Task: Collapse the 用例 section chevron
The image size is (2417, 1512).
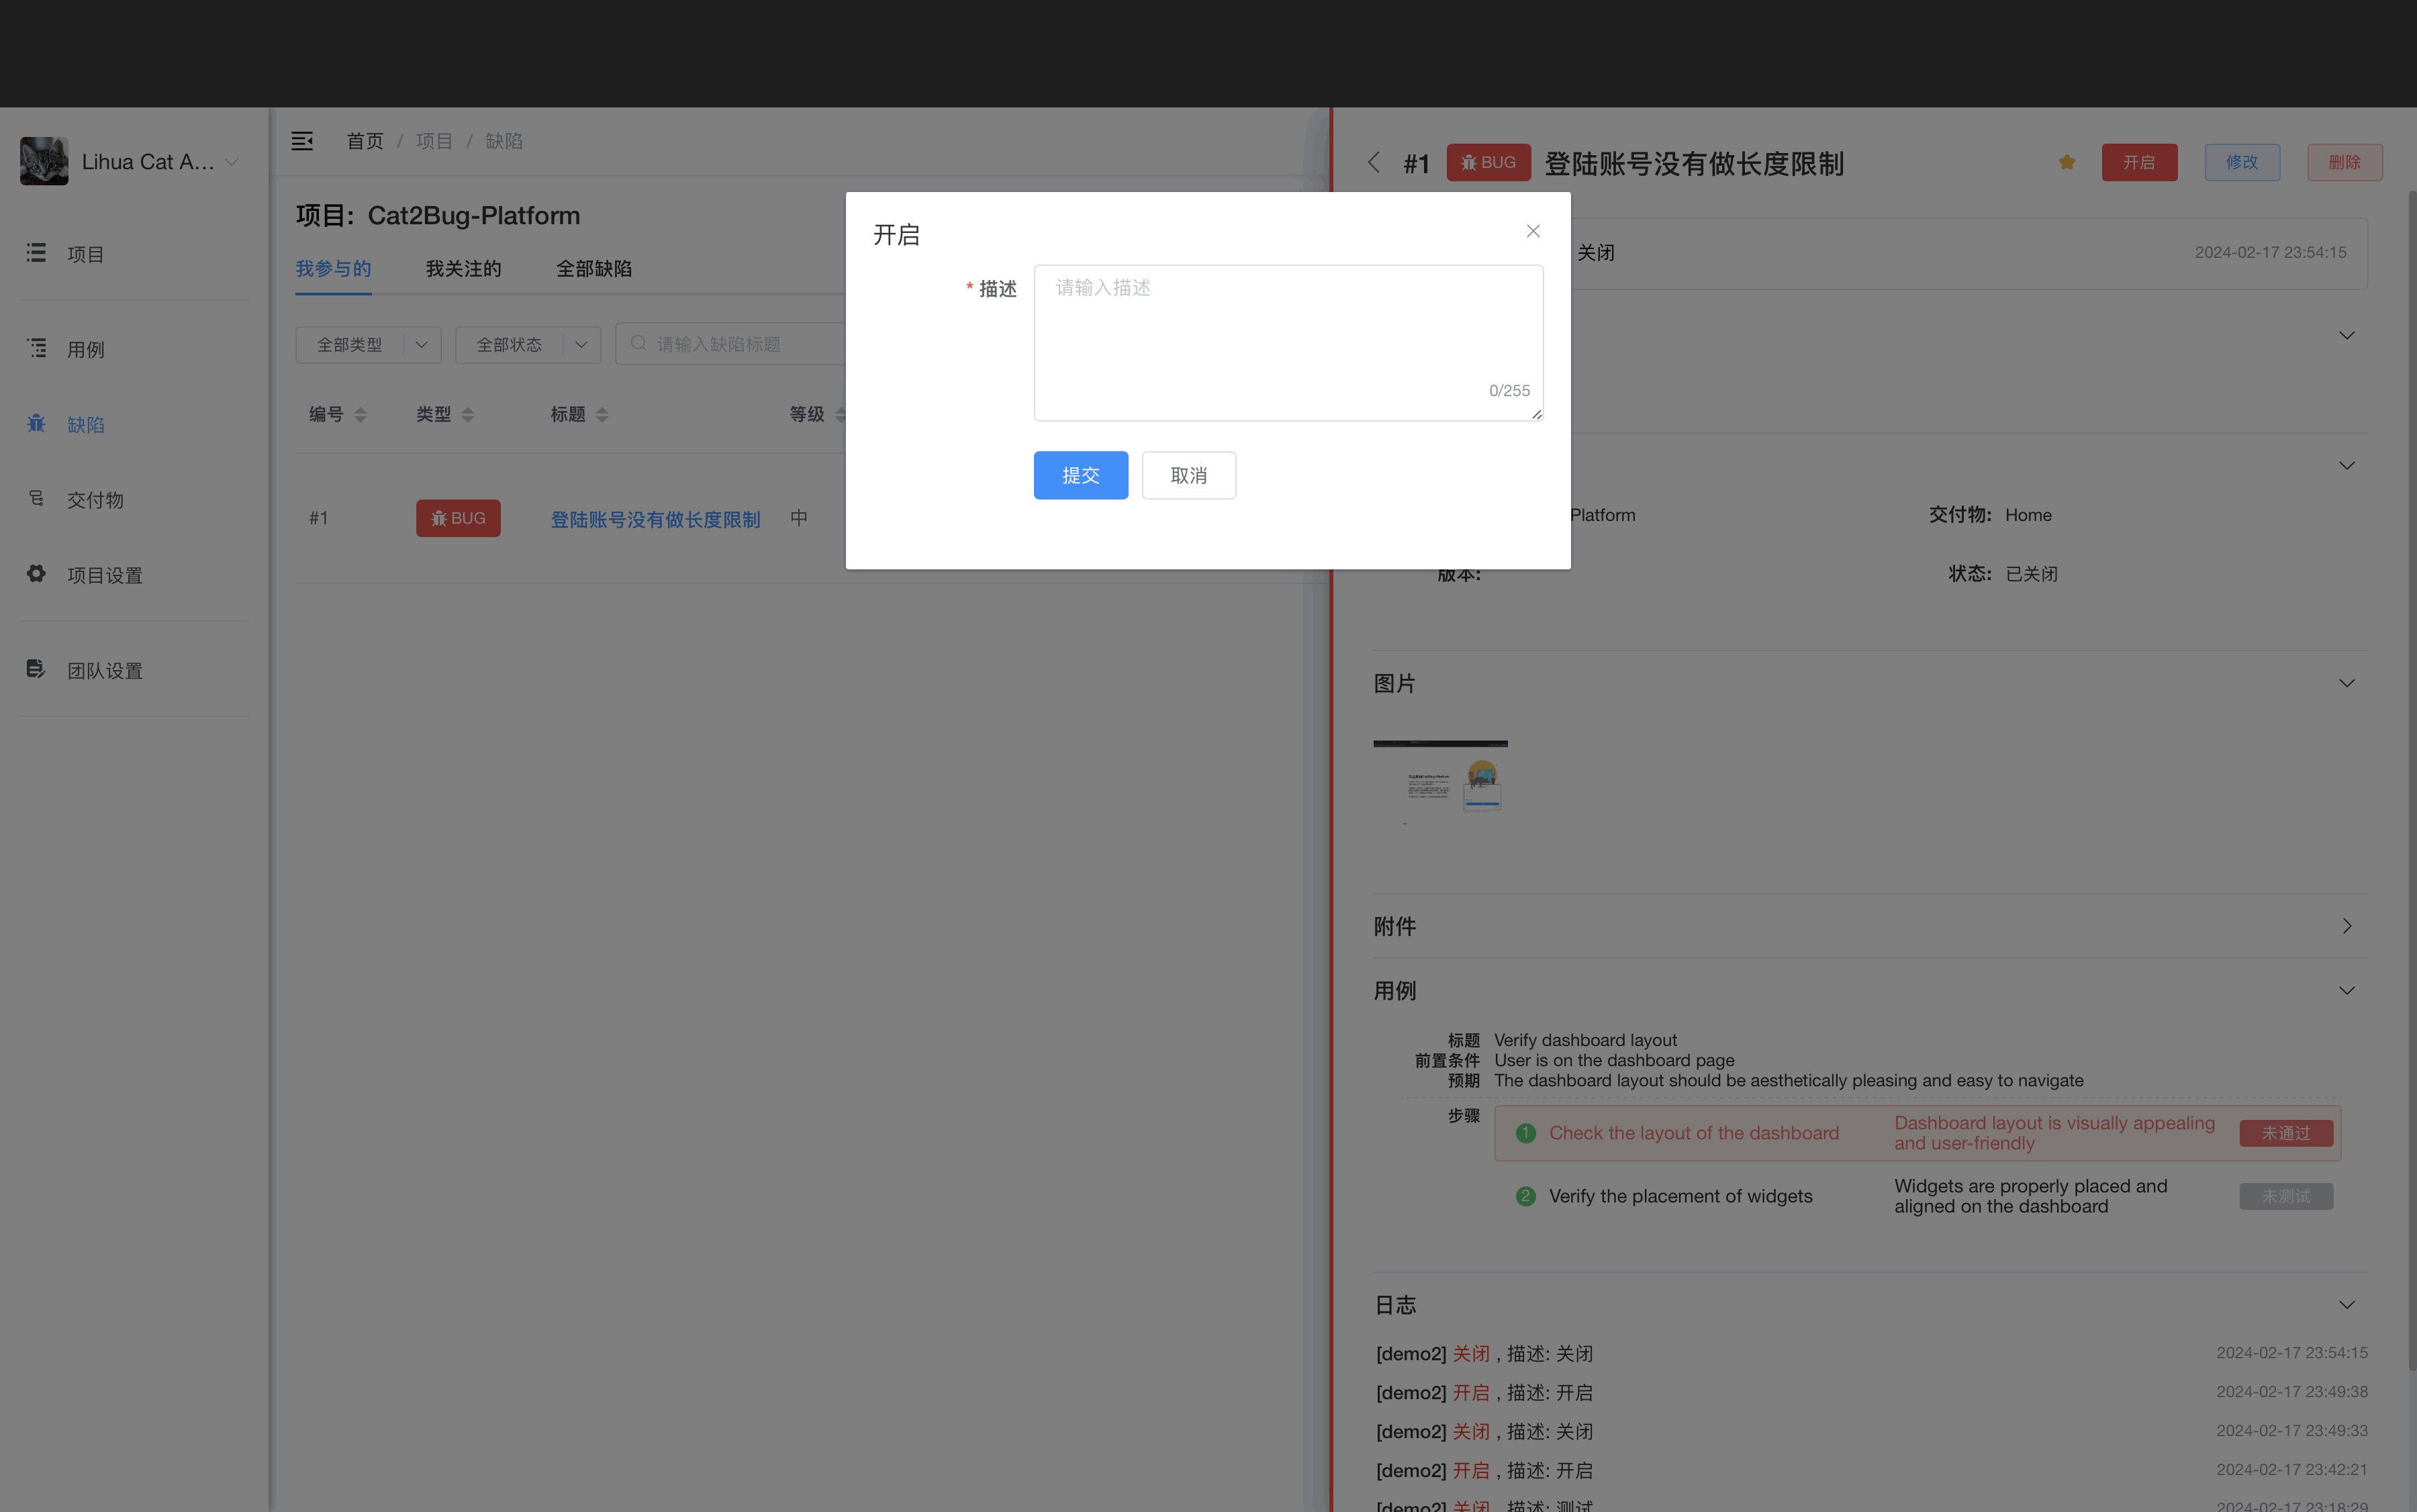Action: [x=2347, y=990]
